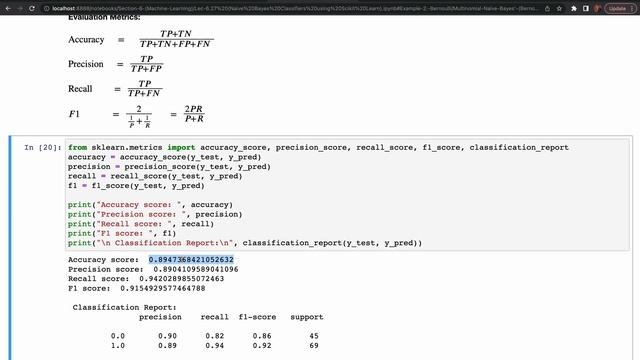Screen dimensions: 640x360
Task: Click the print "Precision score: " line
Action: tap(155, 214)
